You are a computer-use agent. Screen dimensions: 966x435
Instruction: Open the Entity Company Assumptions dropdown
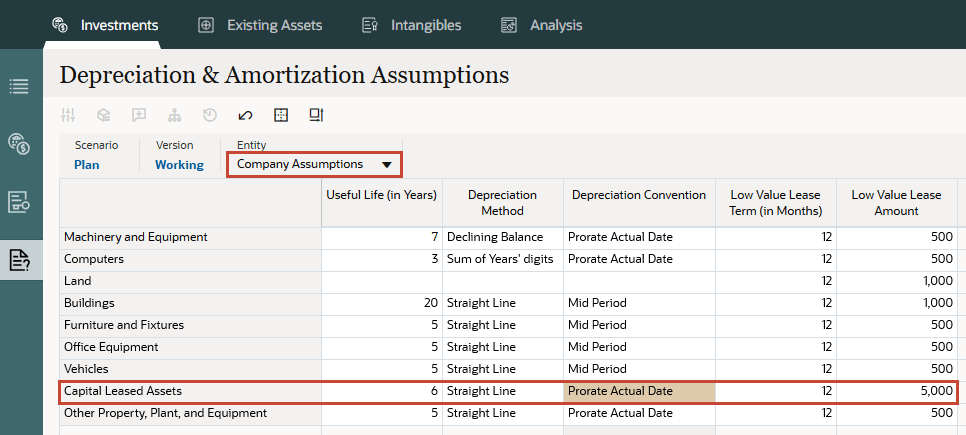(x=314, y=164)
